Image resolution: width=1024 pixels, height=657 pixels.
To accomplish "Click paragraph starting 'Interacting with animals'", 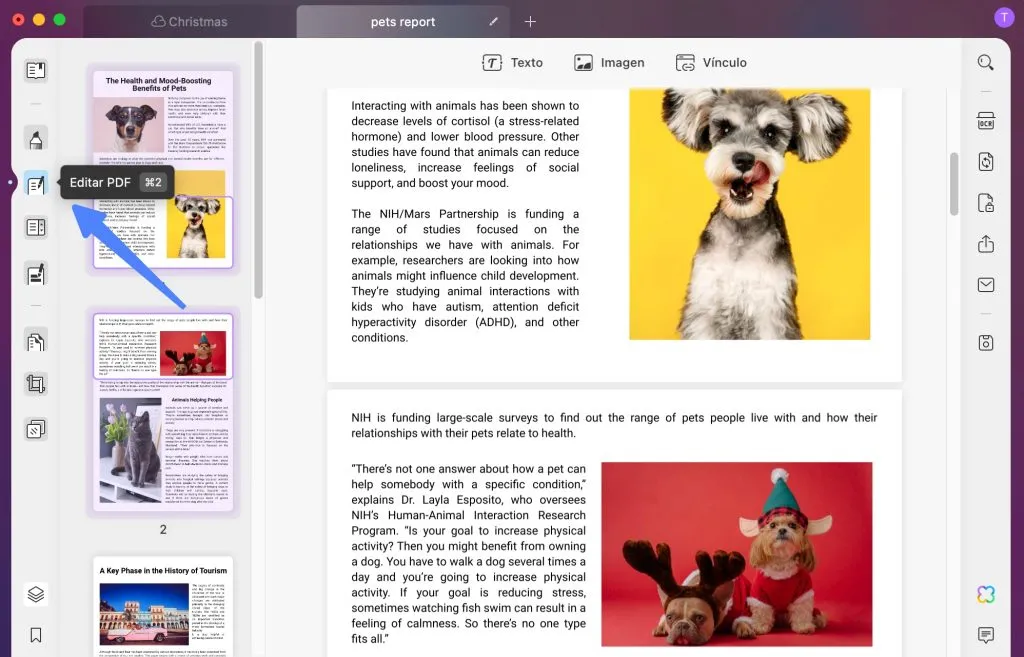I will [465, 144].
